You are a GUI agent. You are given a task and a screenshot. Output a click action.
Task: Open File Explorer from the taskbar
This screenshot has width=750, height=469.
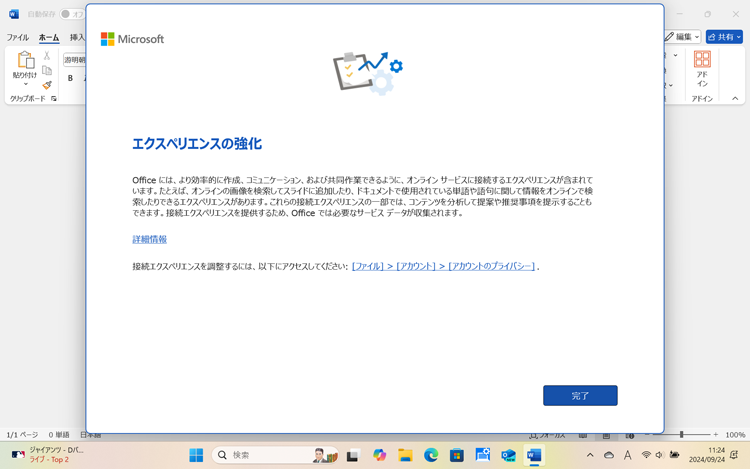(405, 455)
